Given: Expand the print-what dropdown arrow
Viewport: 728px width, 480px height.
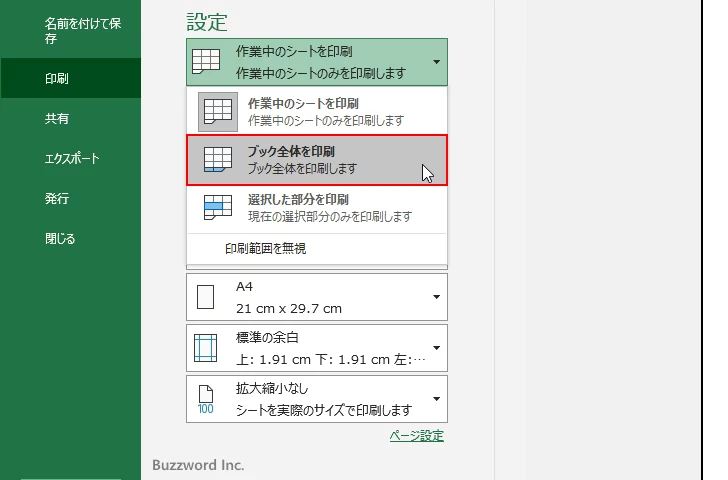Looking at the screenshot, I should click(436, 62).
